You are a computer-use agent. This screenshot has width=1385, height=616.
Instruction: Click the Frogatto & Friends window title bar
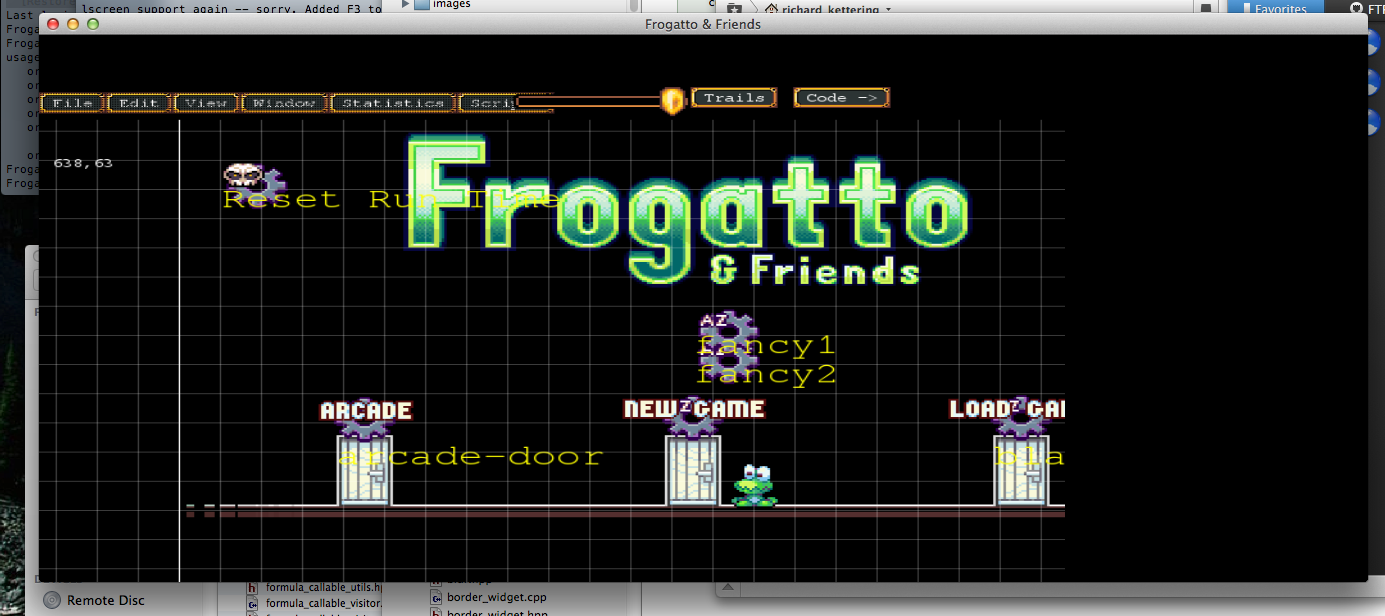(702, 24)
